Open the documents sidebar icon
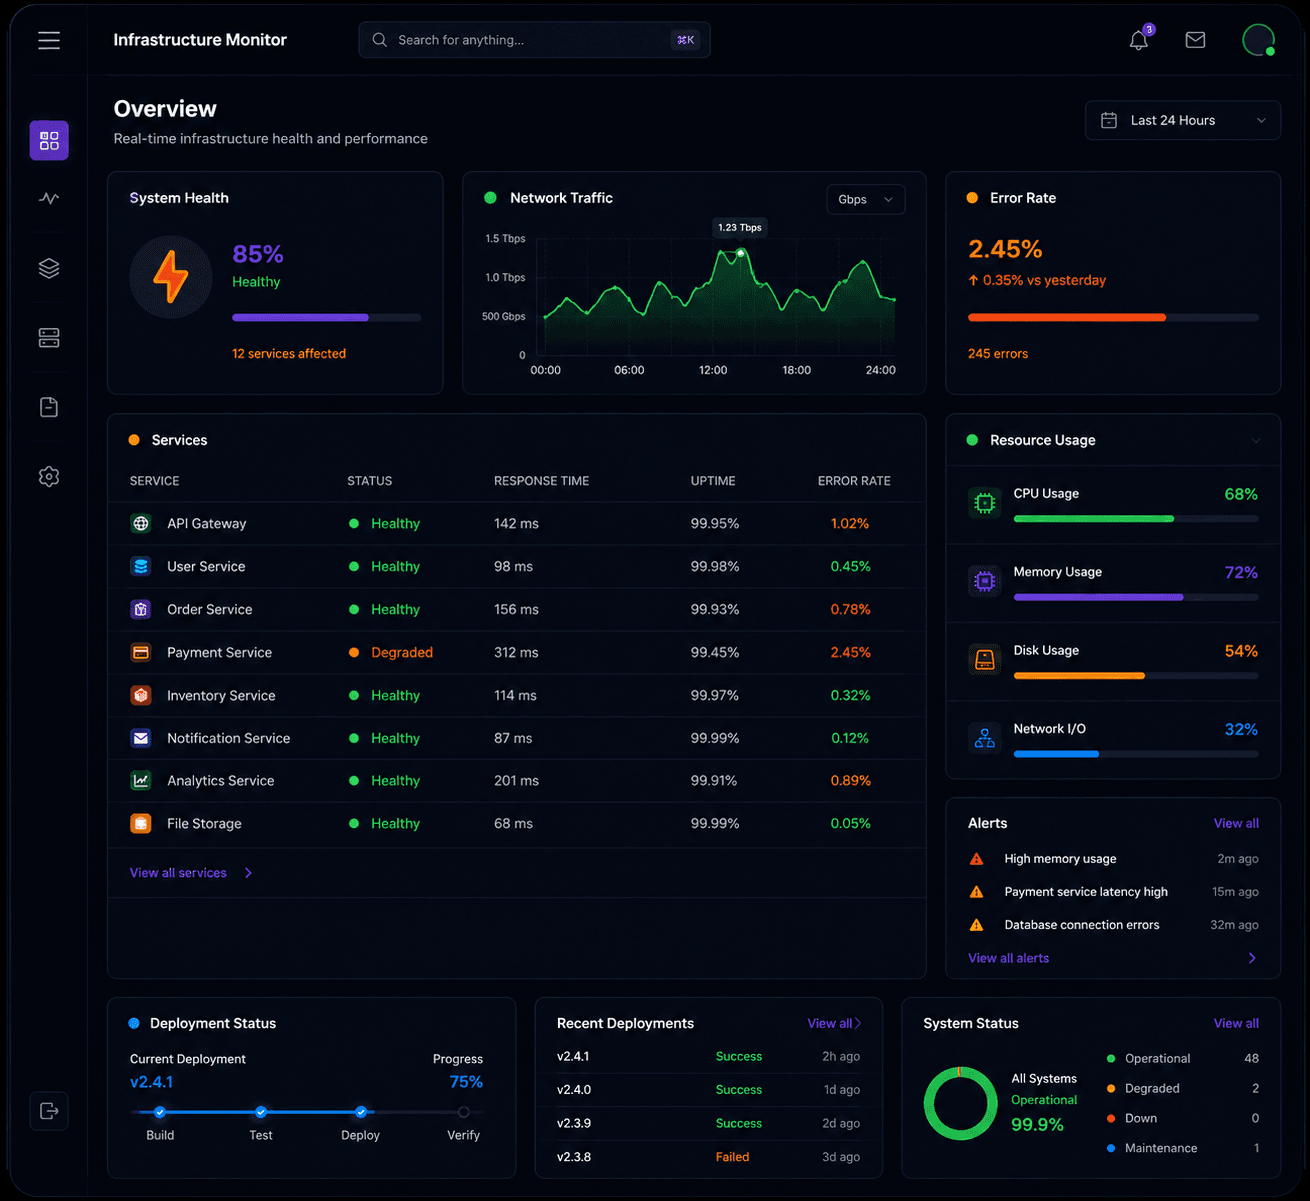The width and height of the screenshot is (1310, 1201). (49, 407)
